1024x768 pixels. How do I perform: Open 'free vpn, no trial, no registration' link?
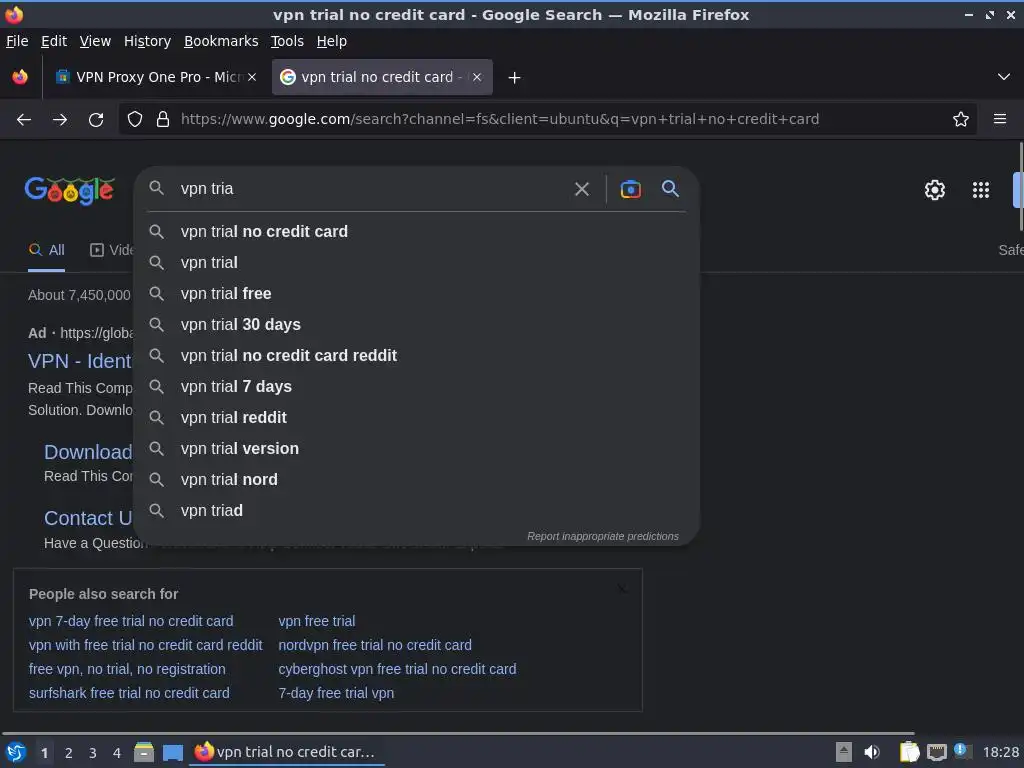pos(127,669)
